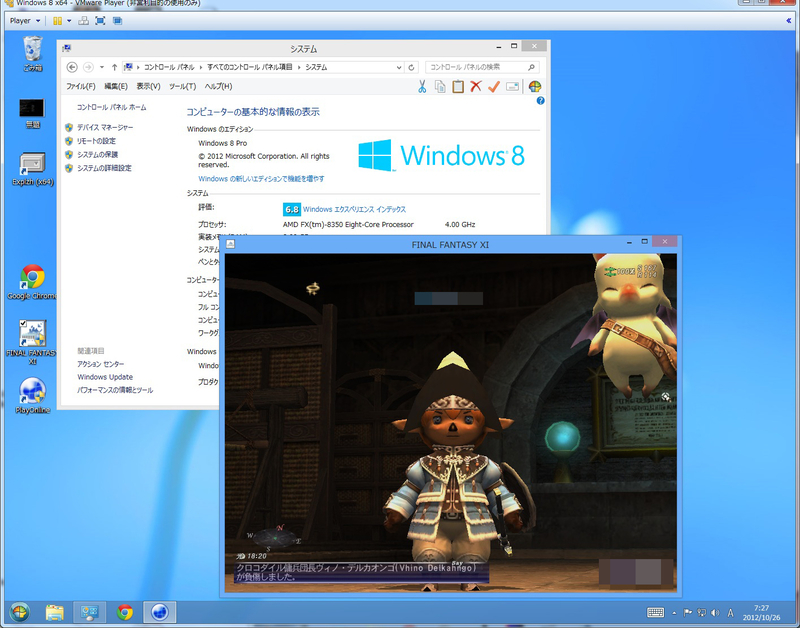The width and height of the screenshot is (800, 628).
Task: Open リモートの設定 from the sidebar
Action: click(96, 141)
